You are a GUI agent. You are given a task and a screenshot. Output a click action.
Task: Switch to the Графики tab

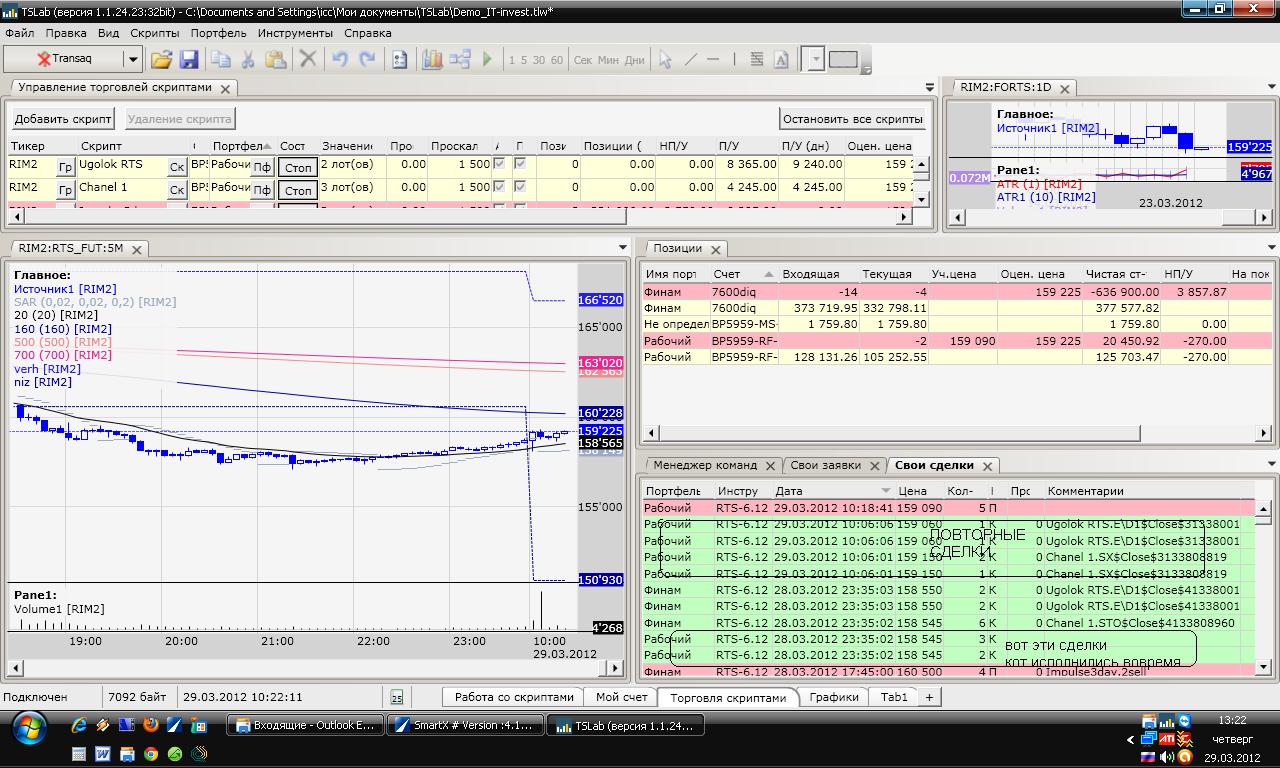pos(834,697)
